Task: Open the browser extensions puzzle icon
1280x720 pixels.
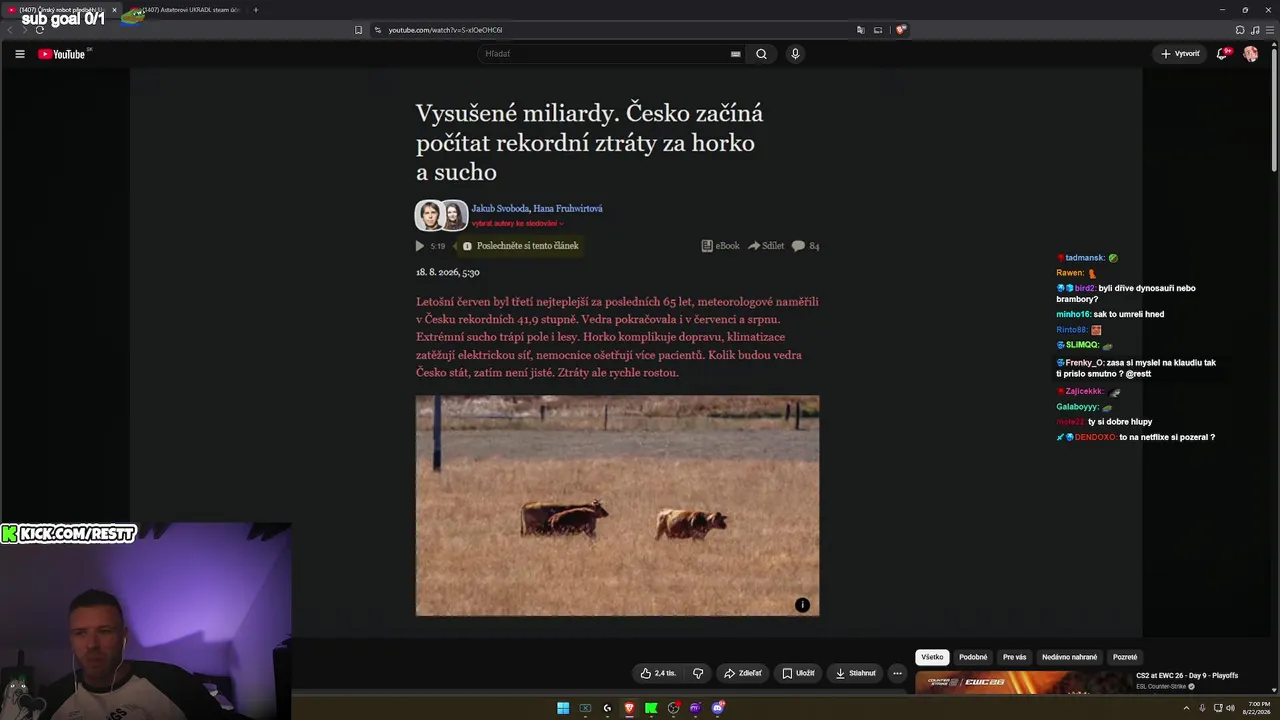Action: 1240,30
